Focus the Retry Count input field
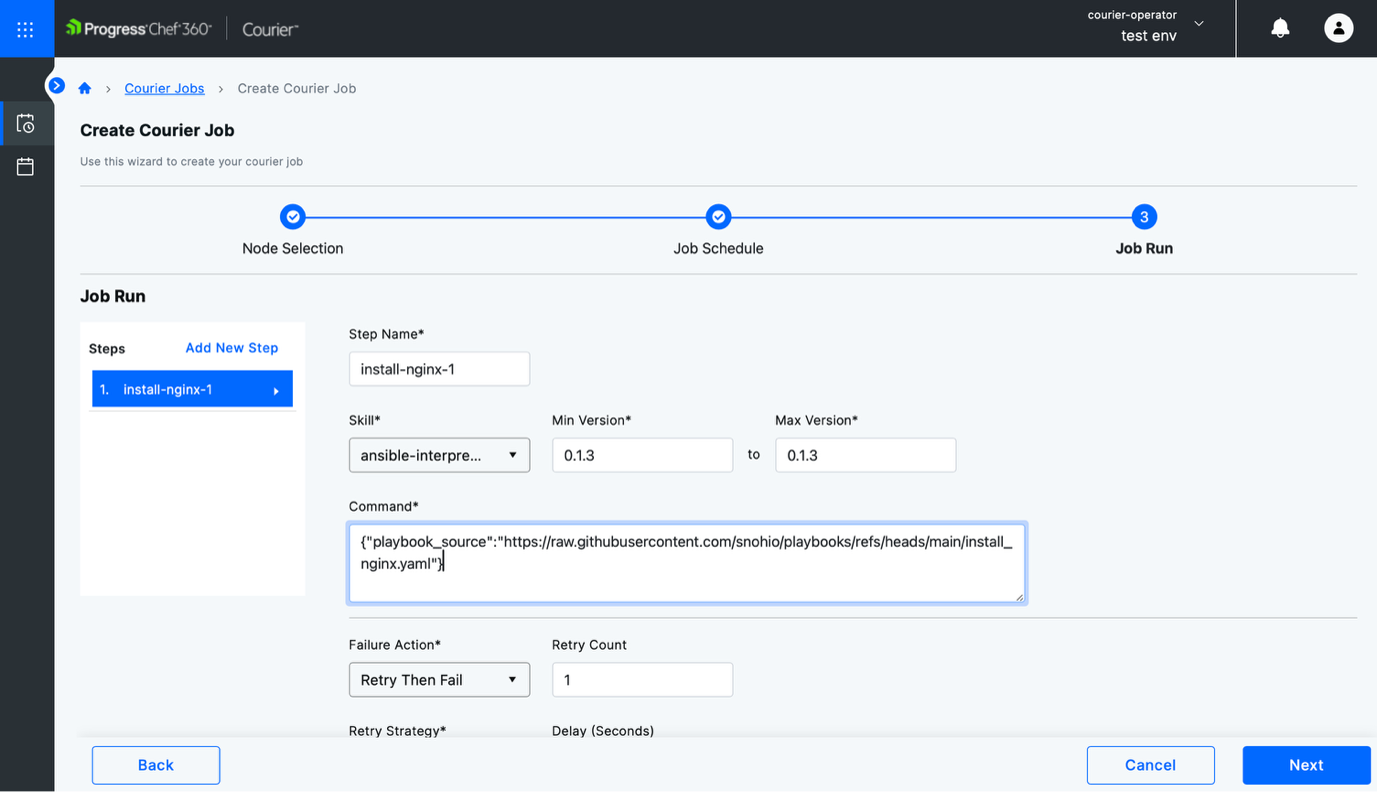 (642, 680)
